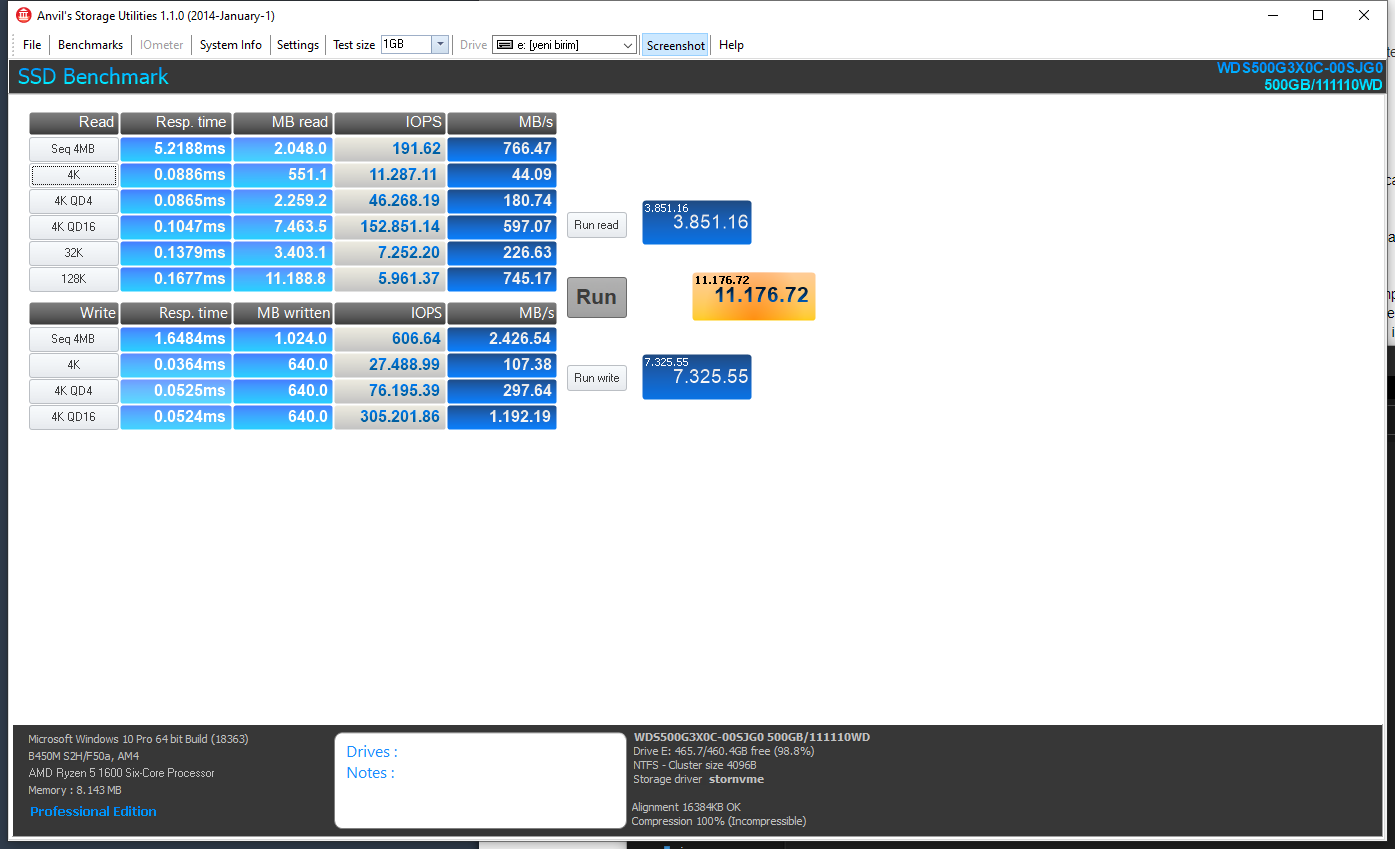The height and width of the screenshot is (849, 1395).
Task: Click the Seq 4MB write test button
Action: coord(74,339)
